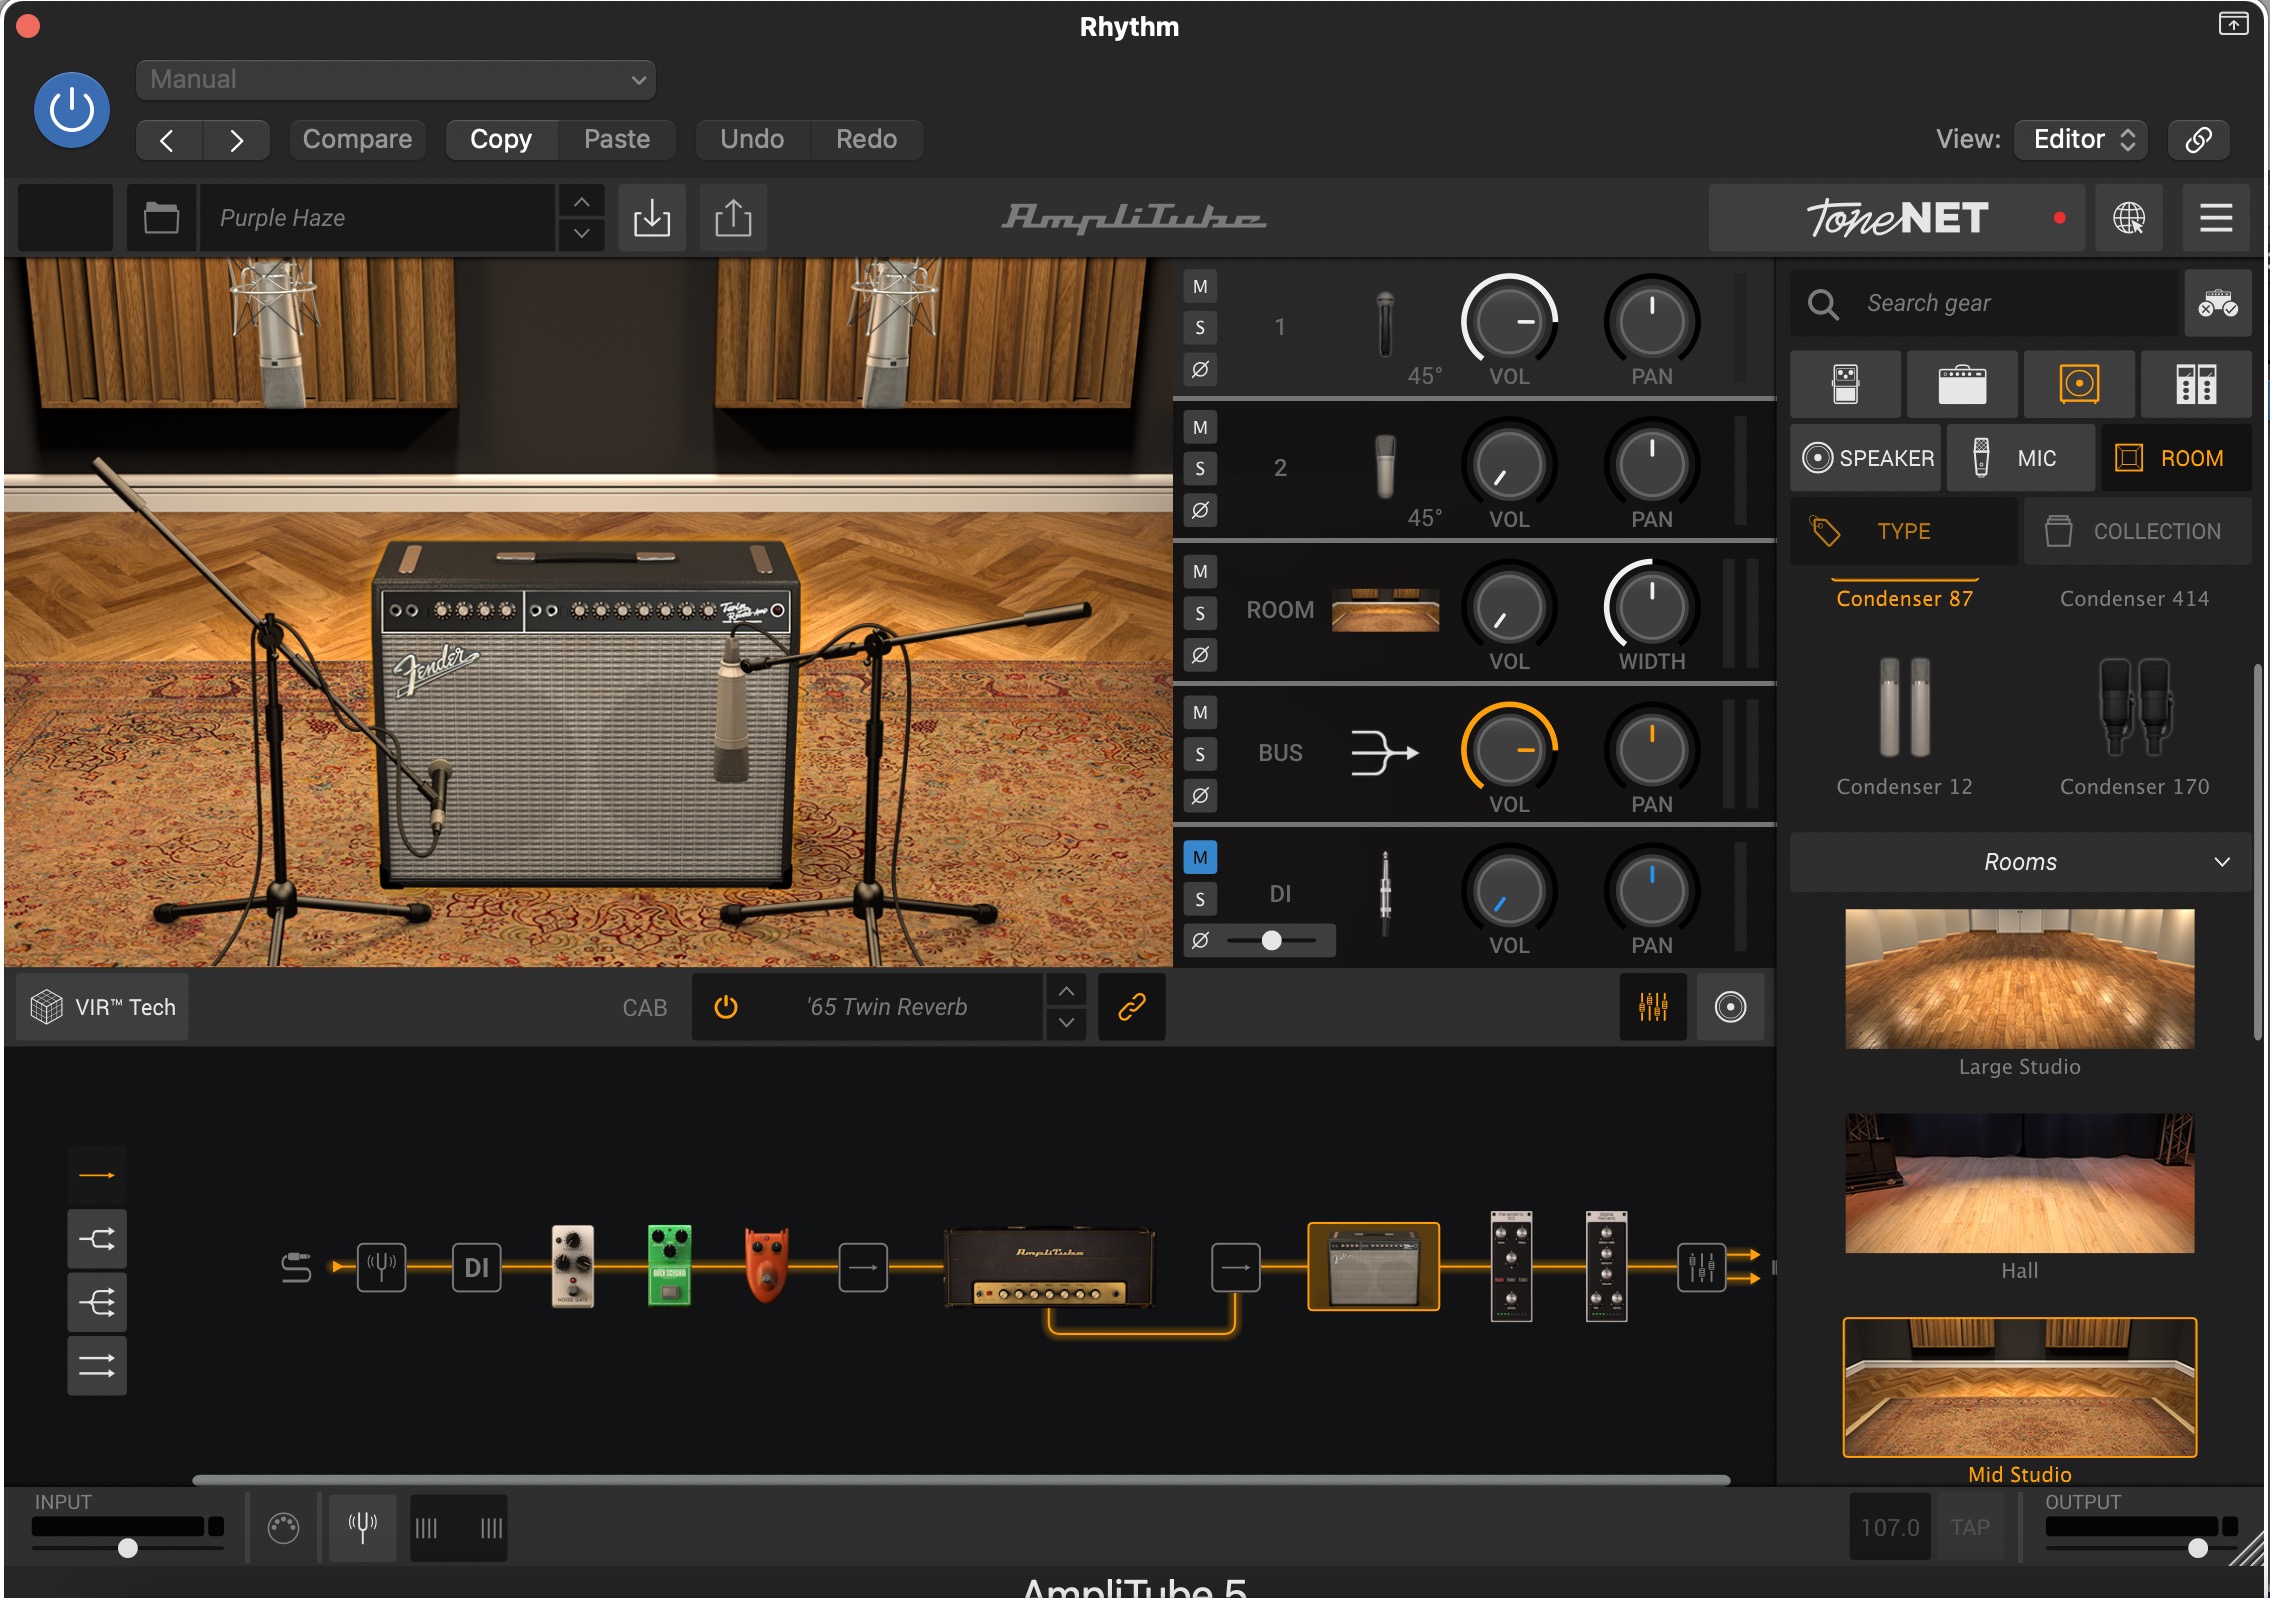Open the tuner block in signal chain
2270x1598 pixels.
click(382, 1267)
